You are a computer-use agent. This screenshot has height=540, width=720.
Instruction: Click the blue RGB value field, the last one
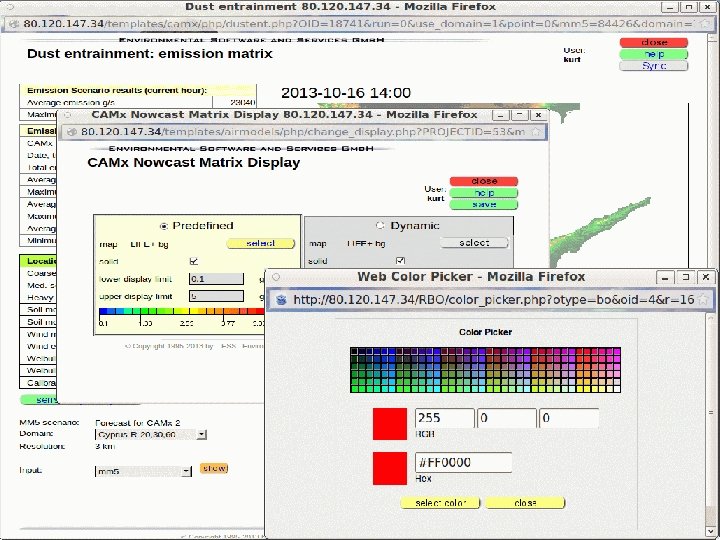click(x=569, y=418)
